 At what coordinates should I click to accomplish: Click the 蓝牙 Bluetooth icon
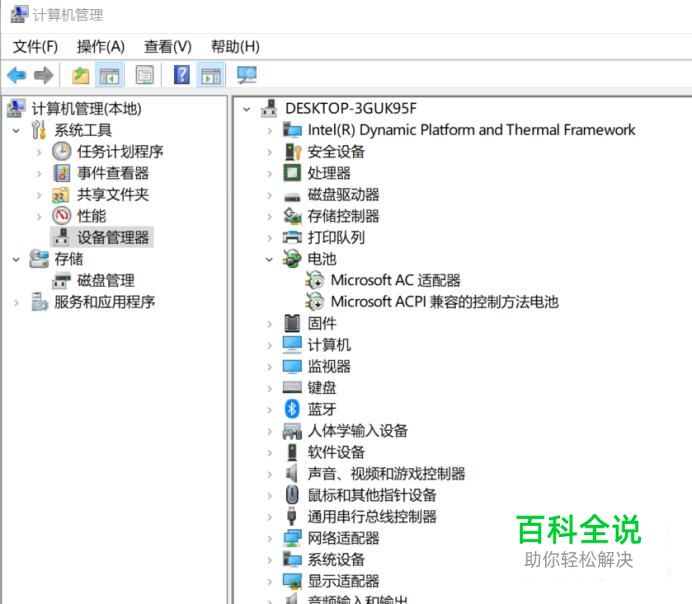click(292, 409)
